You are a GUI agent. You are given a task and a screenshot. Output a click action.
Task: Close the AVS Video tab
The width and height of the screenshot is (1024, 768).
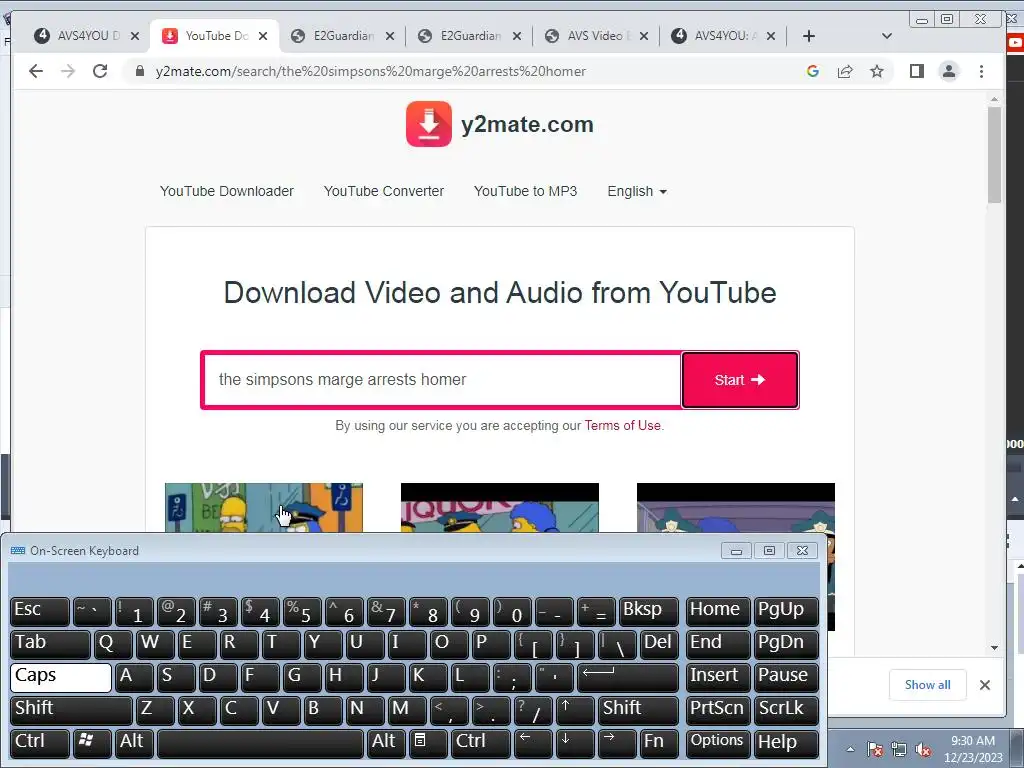pyautogui.click(x=644, y=36)
